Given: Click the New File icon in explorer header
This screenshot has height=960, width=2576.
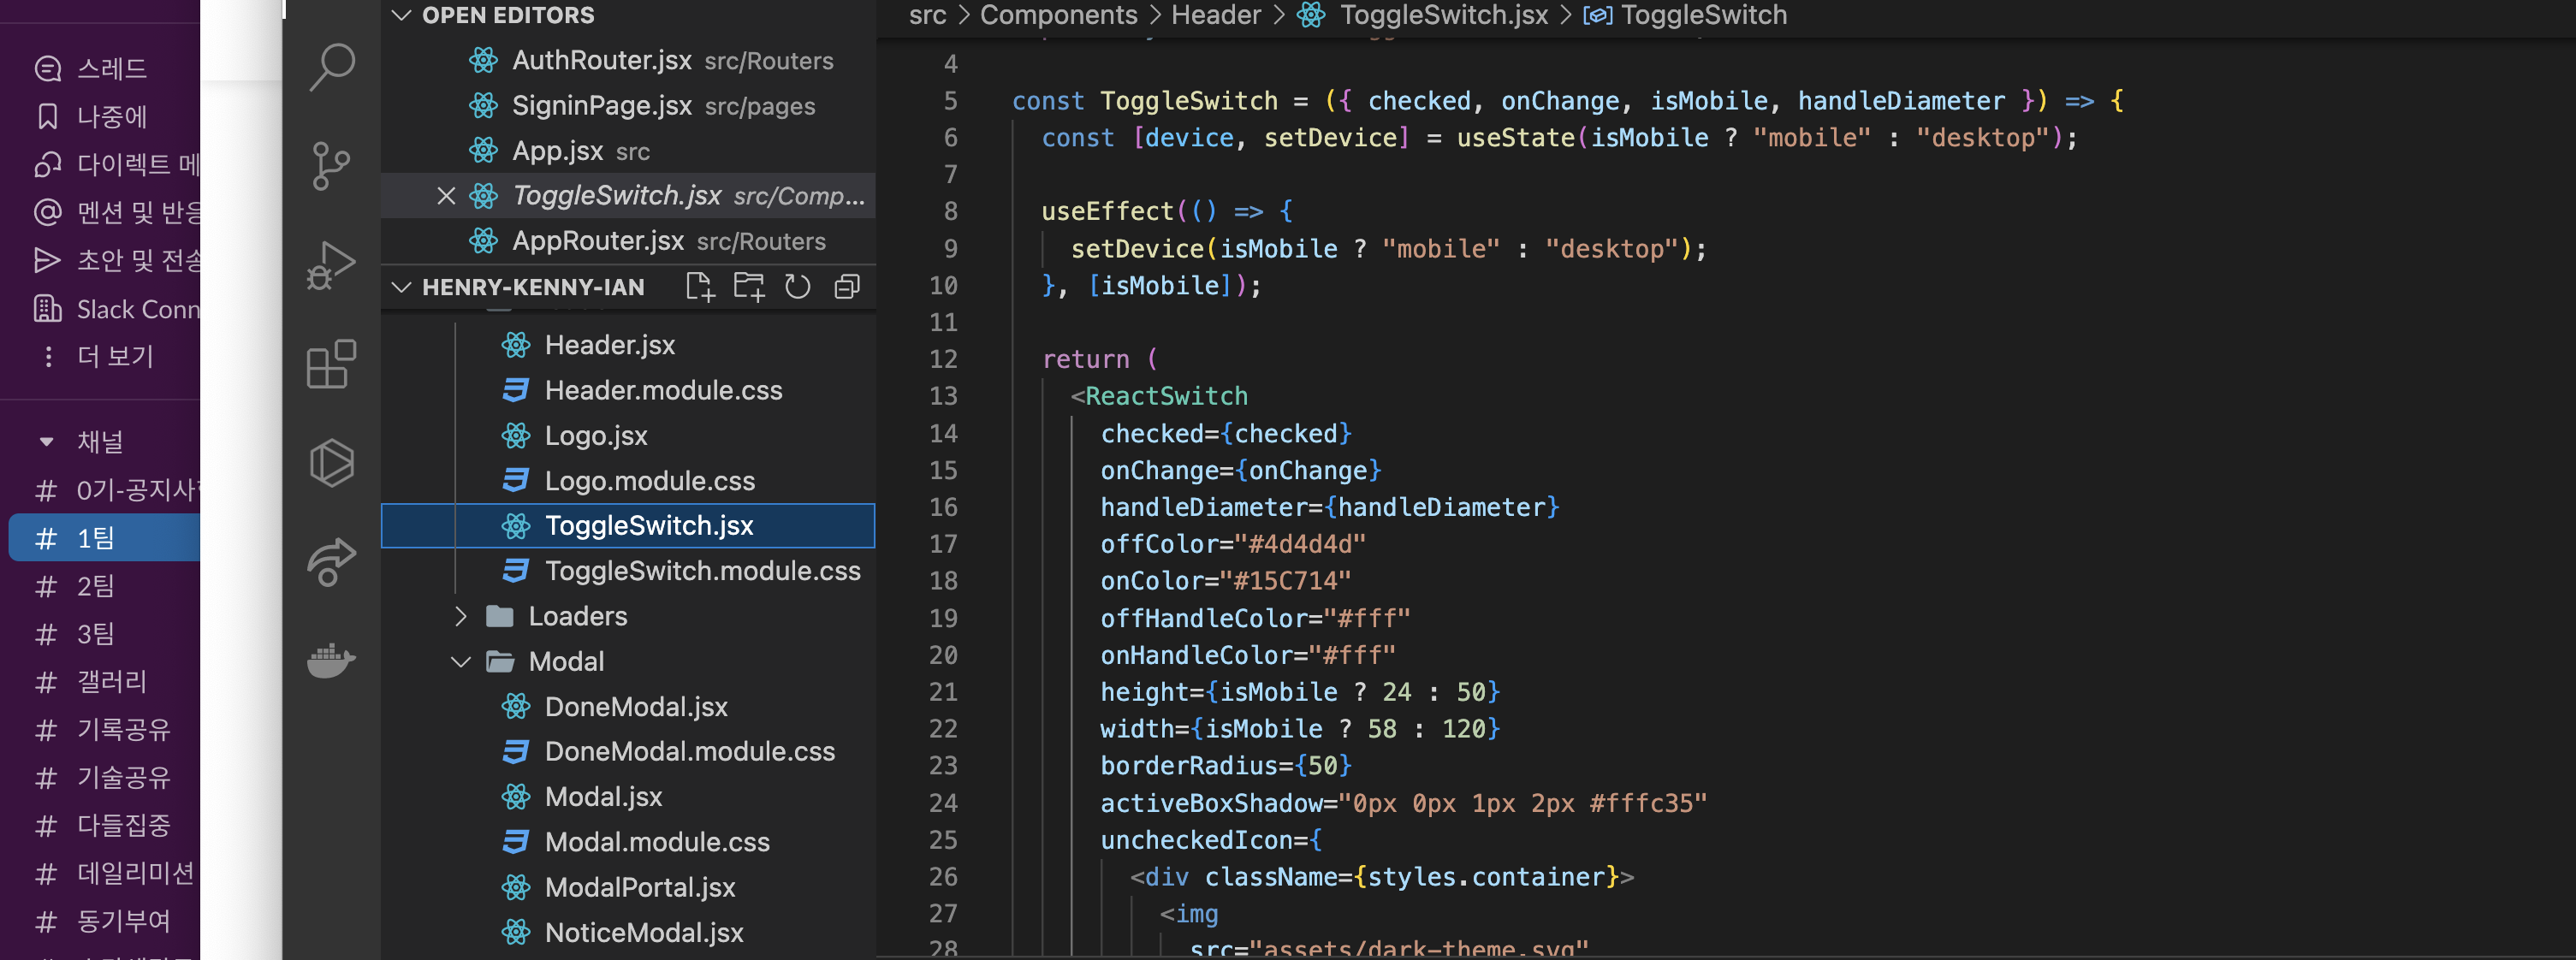Looking at the screenshot, I should pyautogui.click(x=700, y=287).
